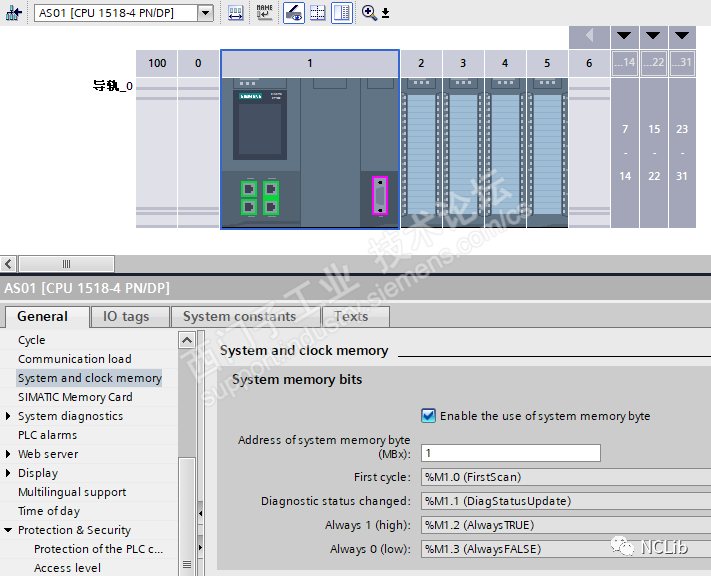The width and height of the screenshot is (711, 576).
Task: Select SIMATIC Memory Card item
Action: pyautogui.click(x=75, y=397)
